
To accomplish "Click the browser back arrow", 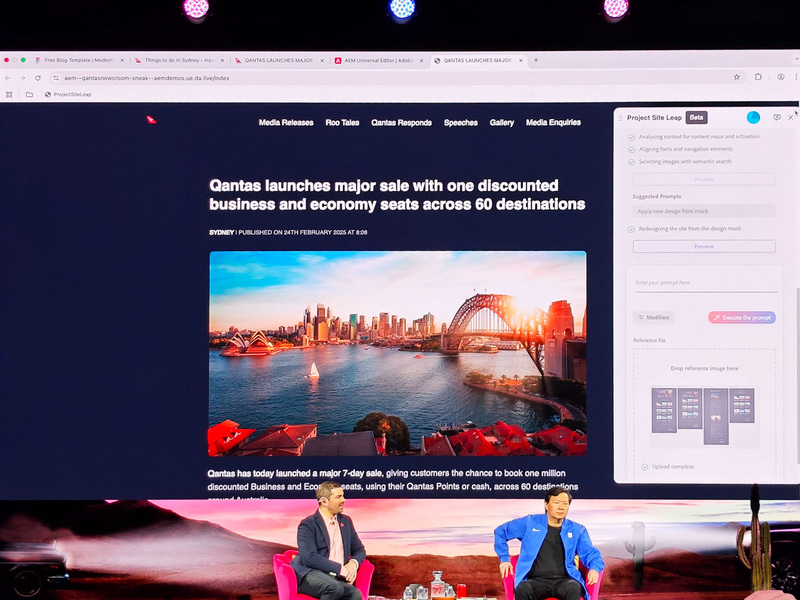I will click(8, 78).
